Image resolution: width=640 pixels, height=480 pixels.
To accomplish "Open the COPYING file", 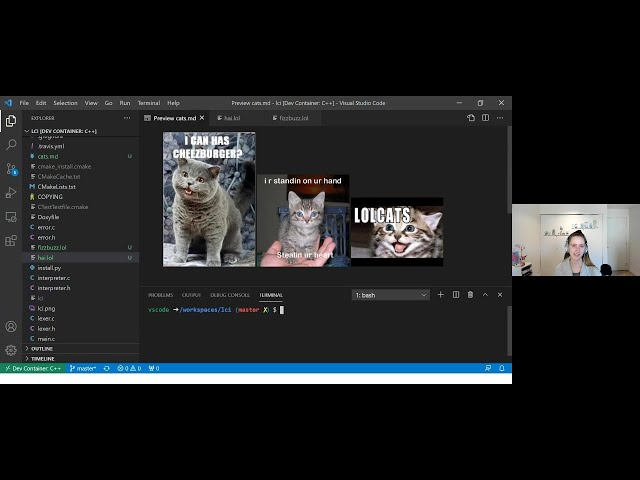I will tap(81, 197).
